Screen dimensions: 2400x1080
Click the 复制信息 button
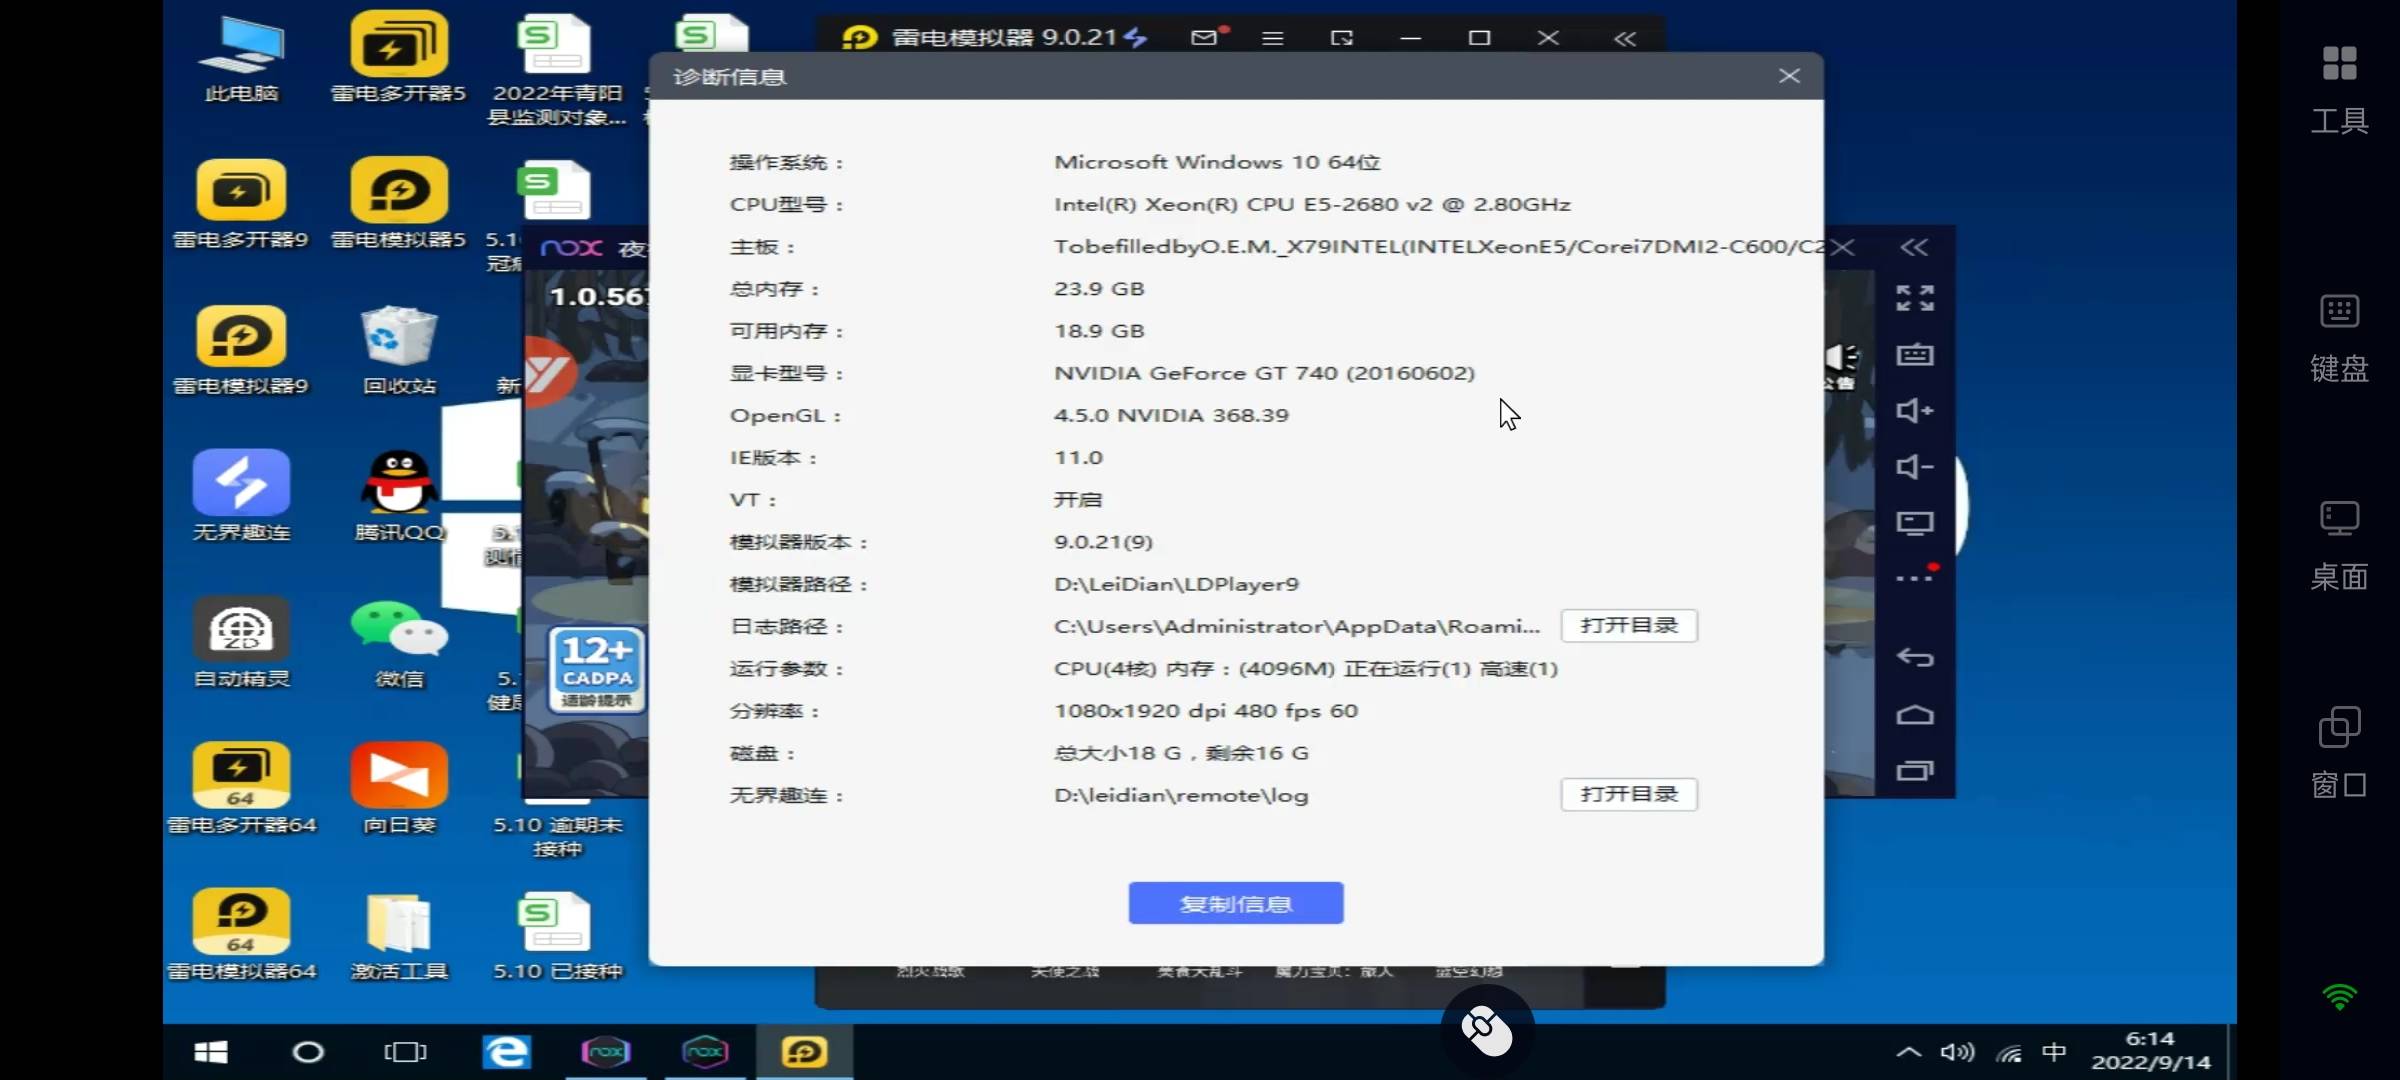pyautogui.click(x=1235, y=903)
